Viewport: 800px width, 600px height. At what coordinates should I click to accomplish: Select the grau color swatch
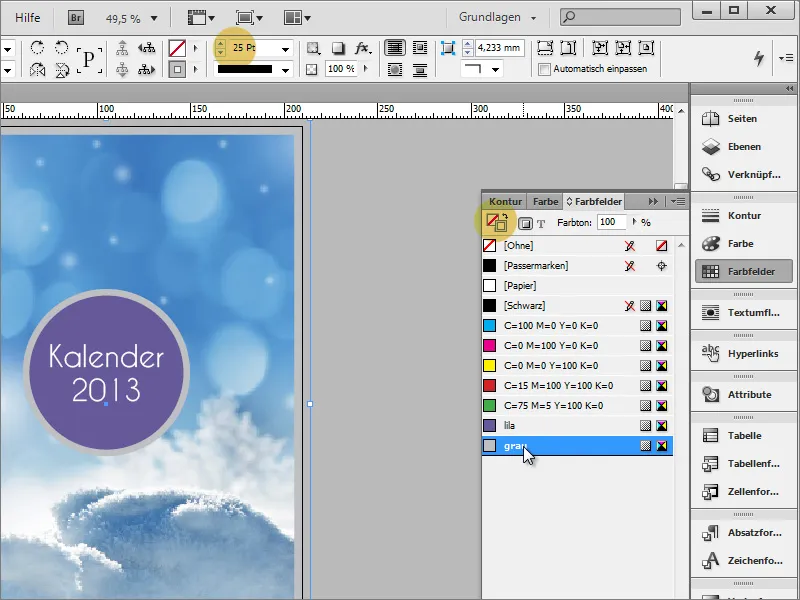coord(578,445)
